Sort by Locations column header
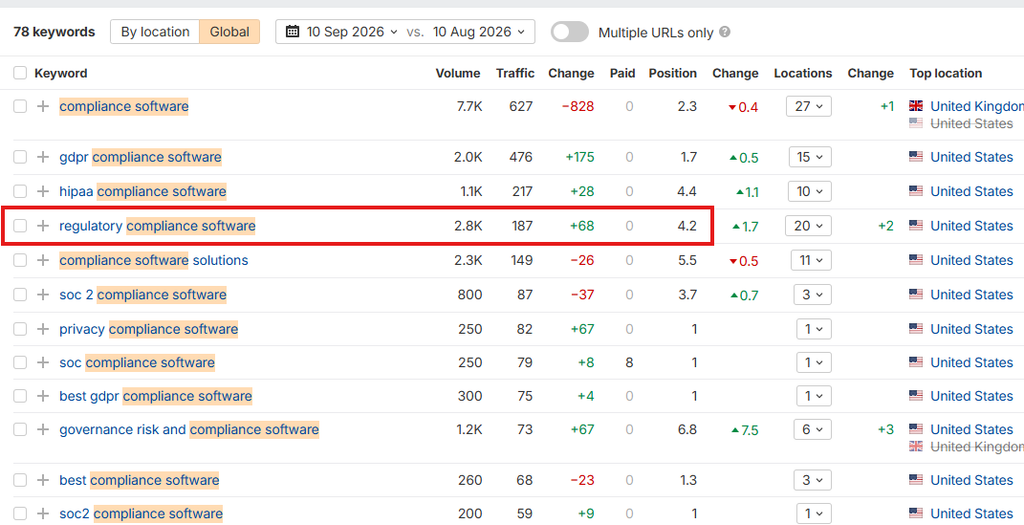Viewport: 1024px width, 525px height. click(803, 73)
